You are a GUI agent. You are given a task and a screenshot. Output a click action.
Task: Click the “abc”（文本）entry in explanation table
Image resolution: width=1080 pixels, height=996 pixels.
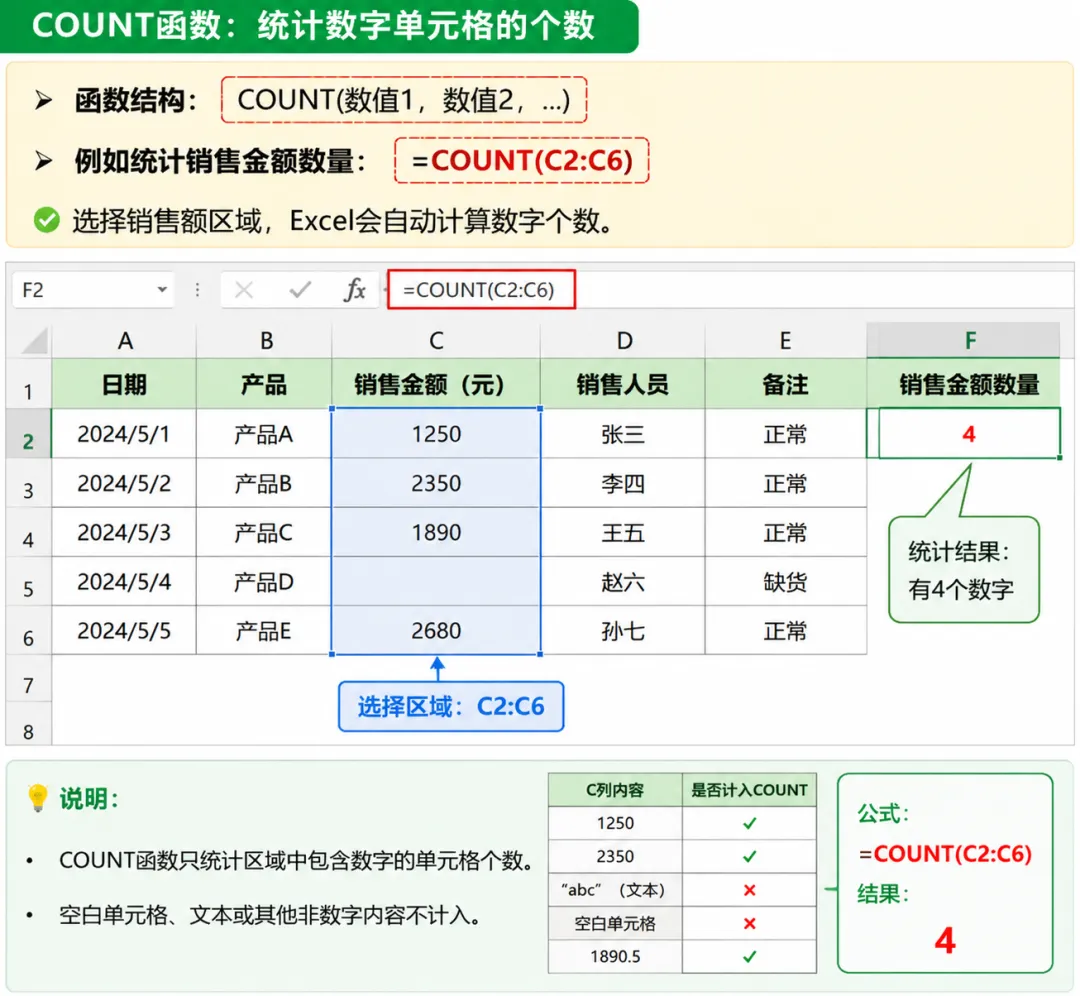point(615,890)
